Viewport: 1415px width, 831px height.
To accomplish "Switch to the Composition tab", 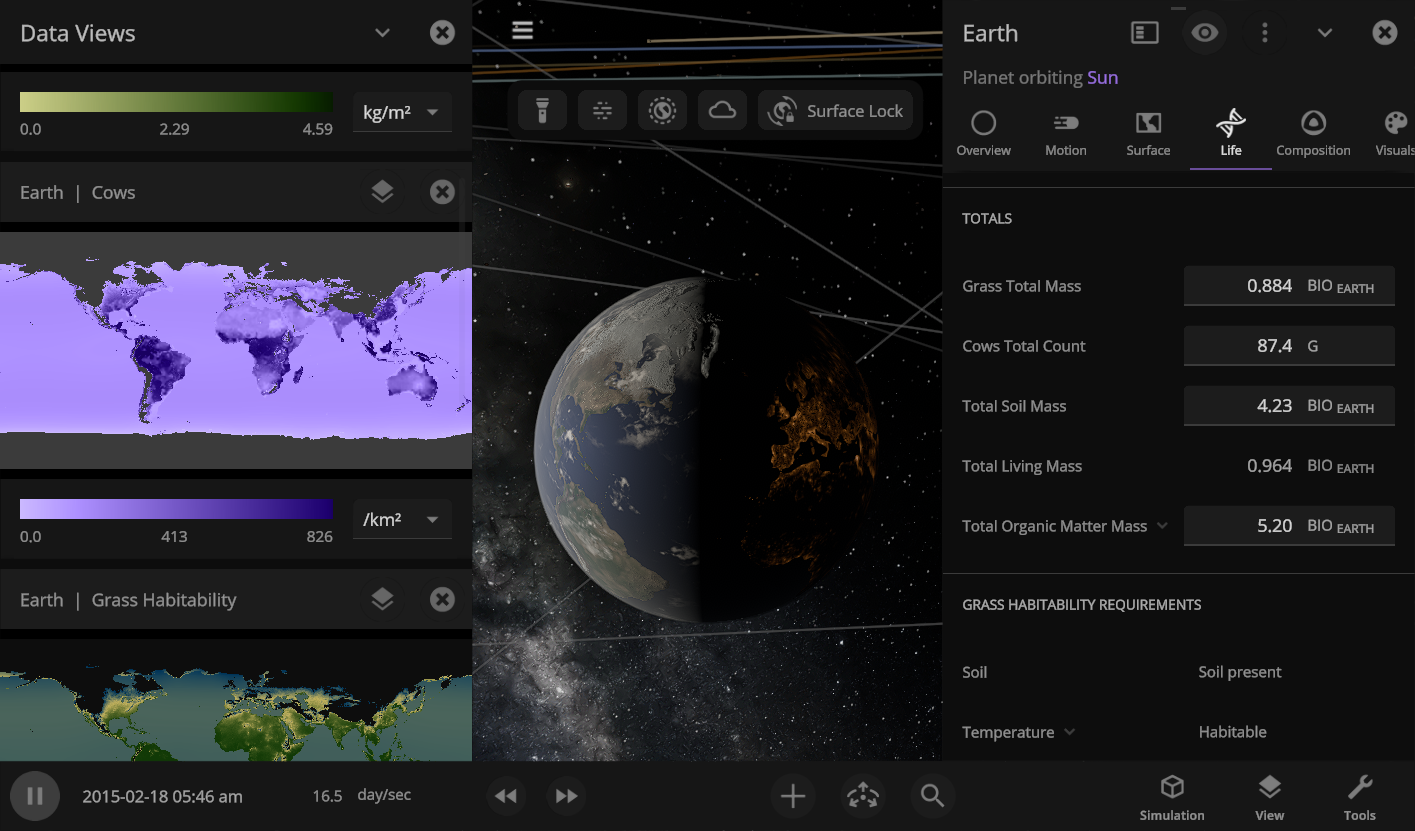I will 1313,134.
